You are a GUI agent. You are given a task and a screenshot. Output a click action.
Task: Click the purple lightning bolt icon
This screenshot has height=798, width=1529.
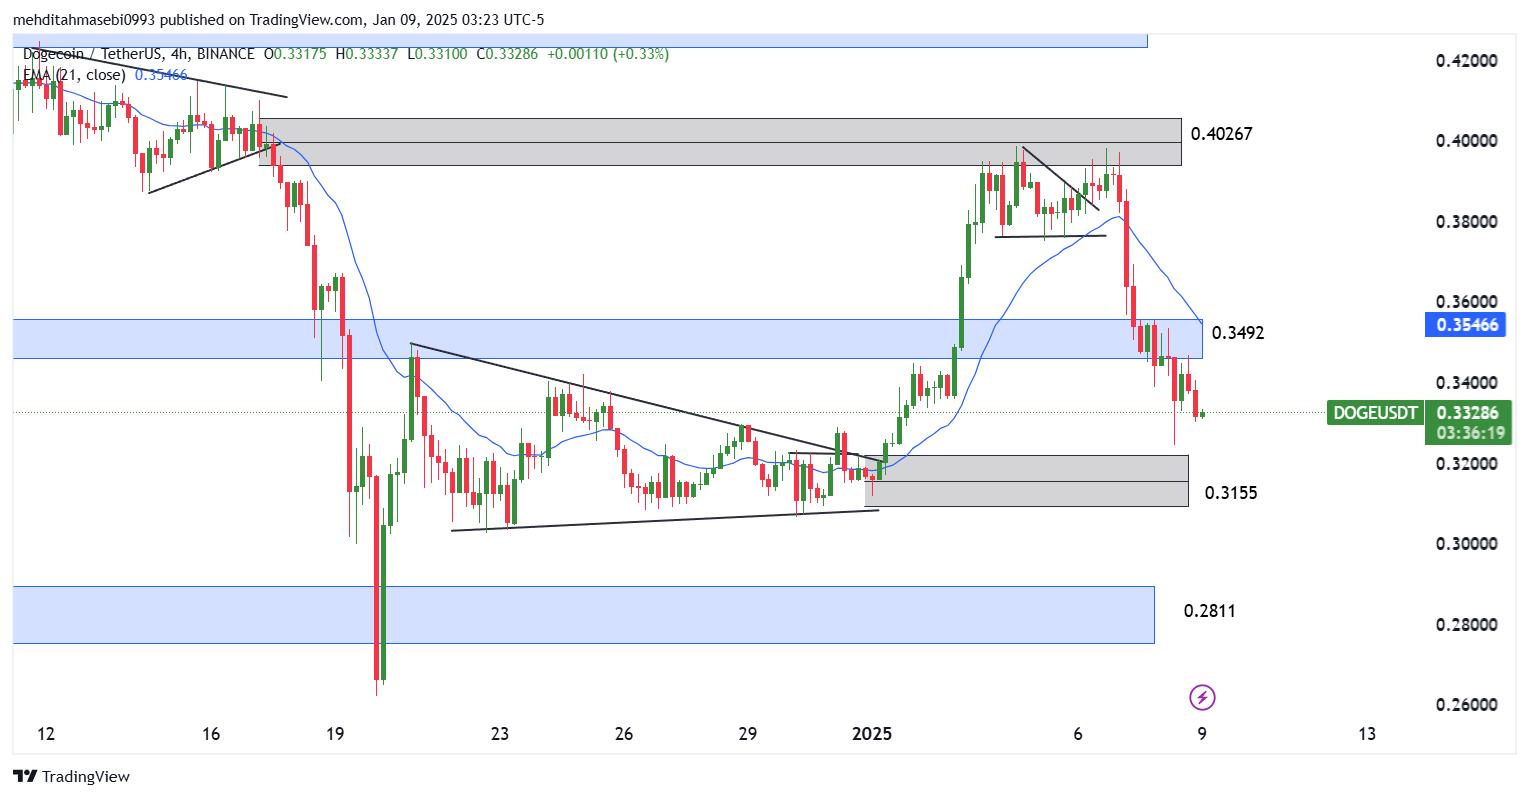(1202, 697)
